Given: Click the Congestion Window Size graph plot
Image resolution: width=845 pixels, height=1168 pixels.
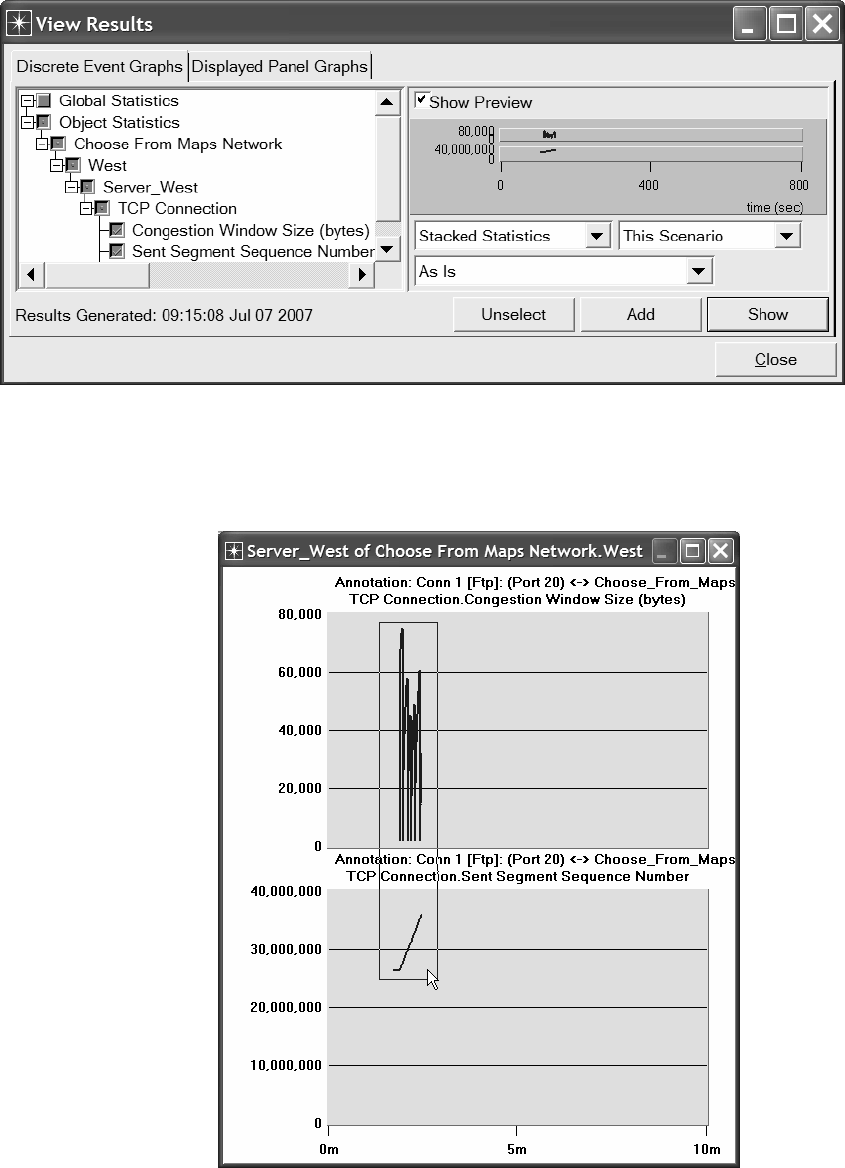Looking at the screenshot, I should coord(517,730).
